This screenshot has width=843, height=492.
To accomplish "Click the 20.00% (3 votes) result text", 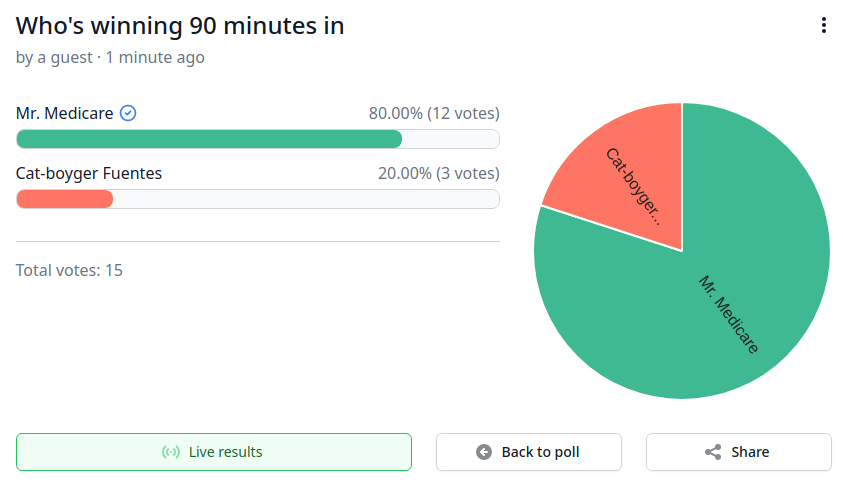I will (x=439, y=174).
